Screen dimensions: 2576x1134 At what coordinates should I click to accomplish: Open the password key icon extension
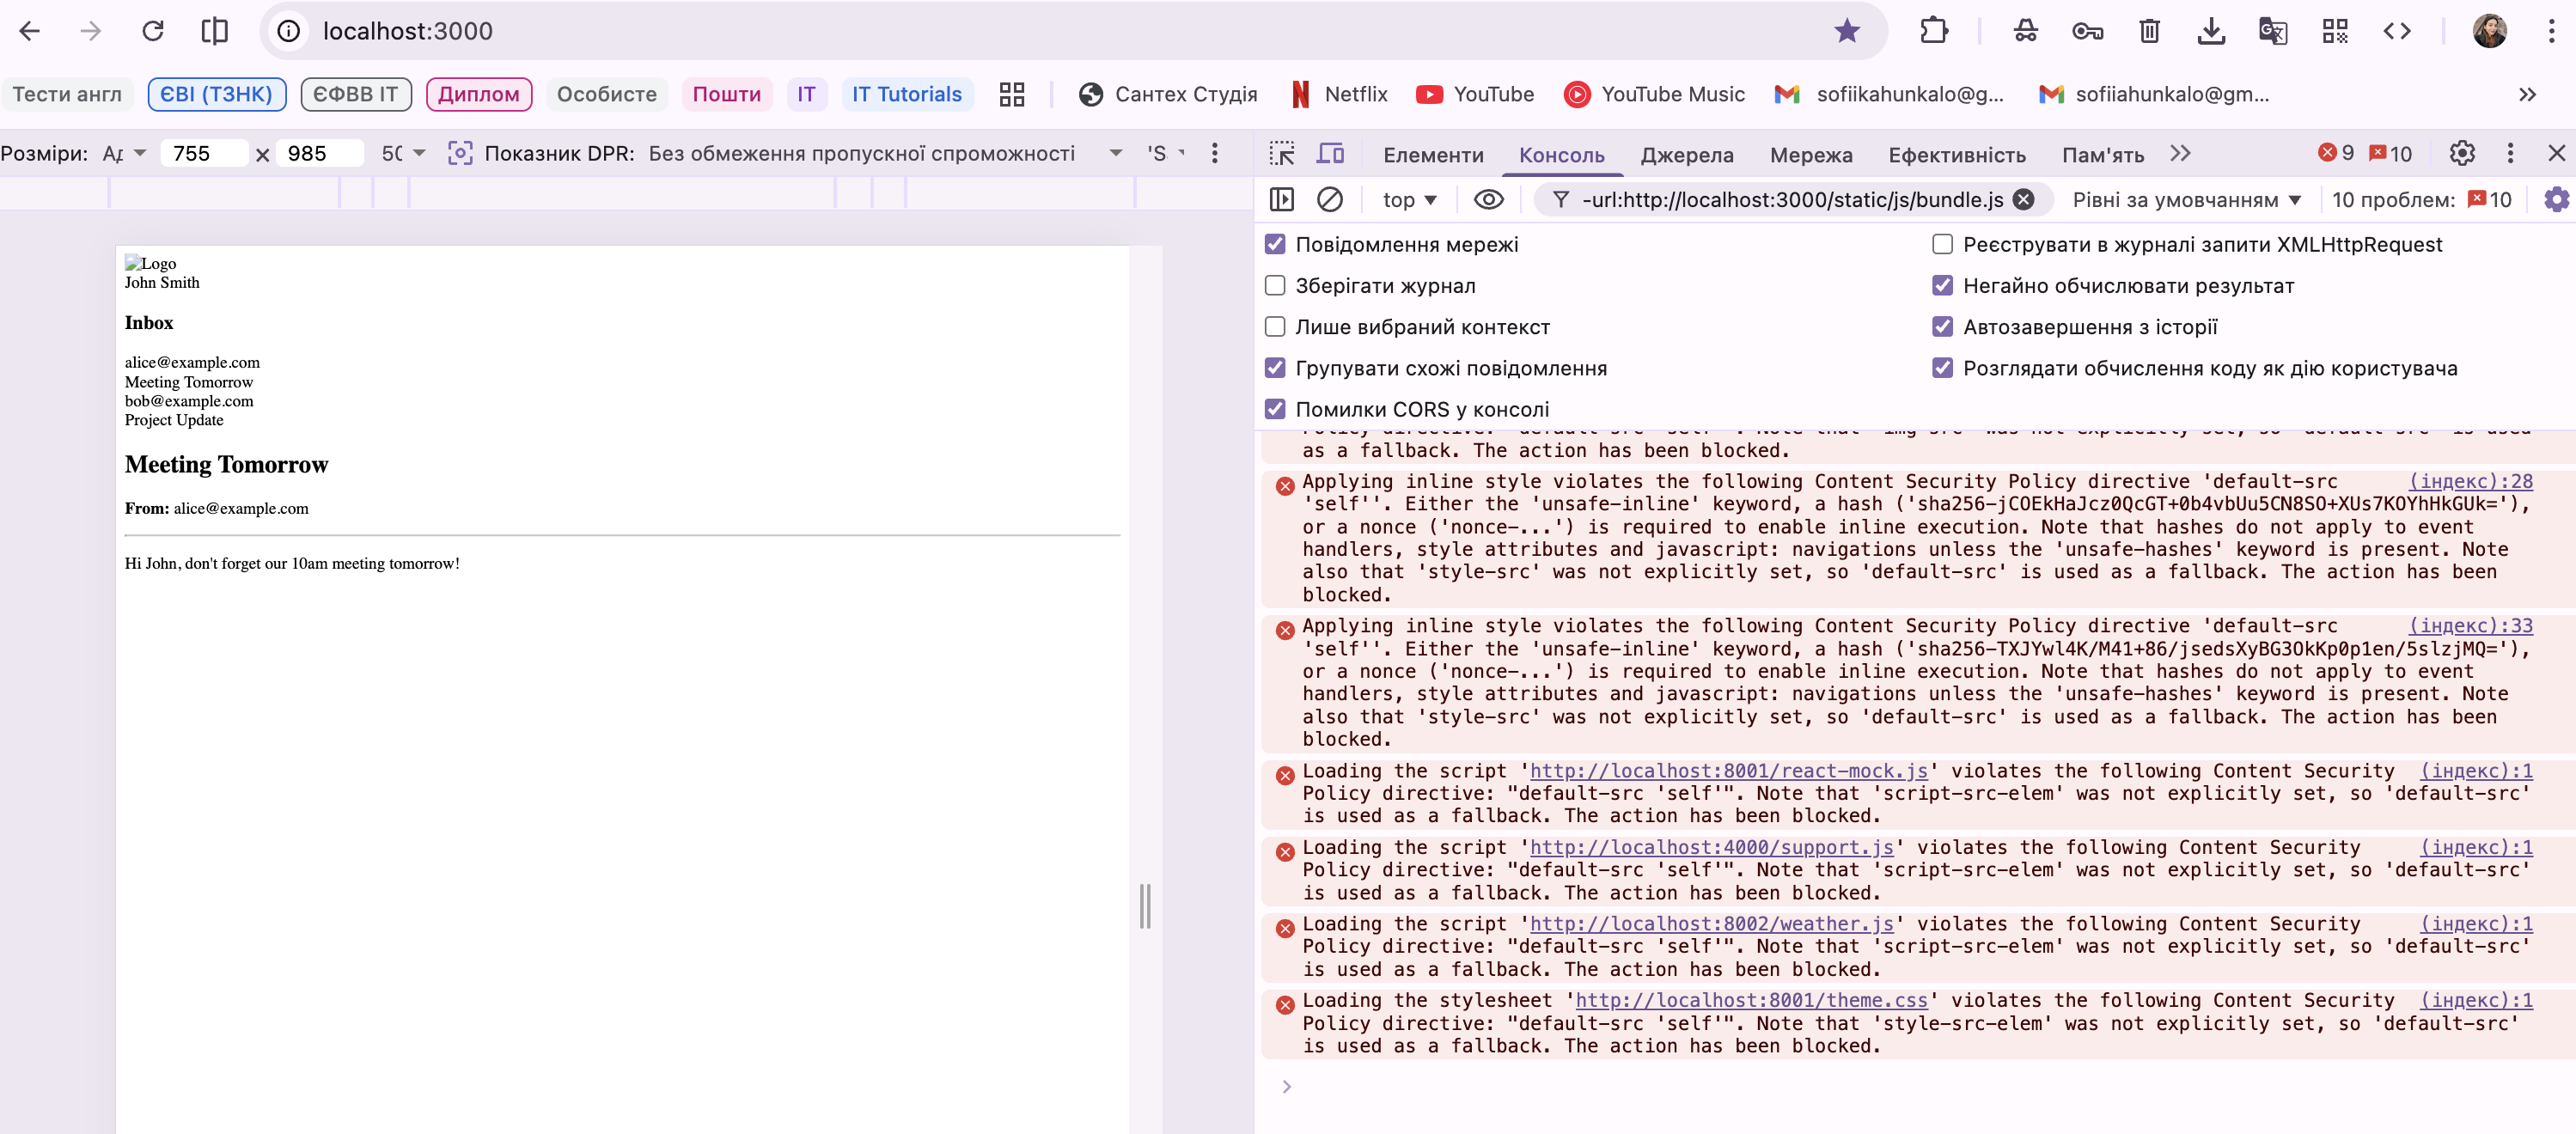pos(2087,31)
